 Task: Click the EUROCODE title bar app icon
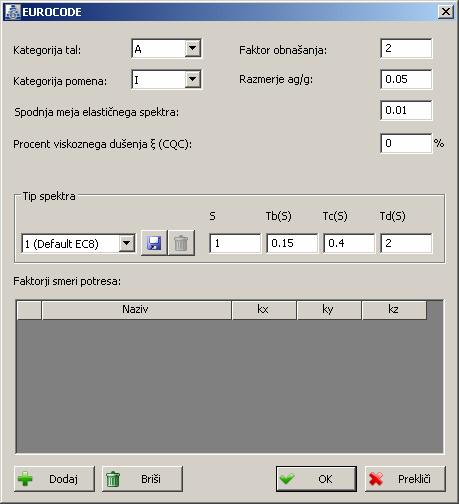pos(12,12)
